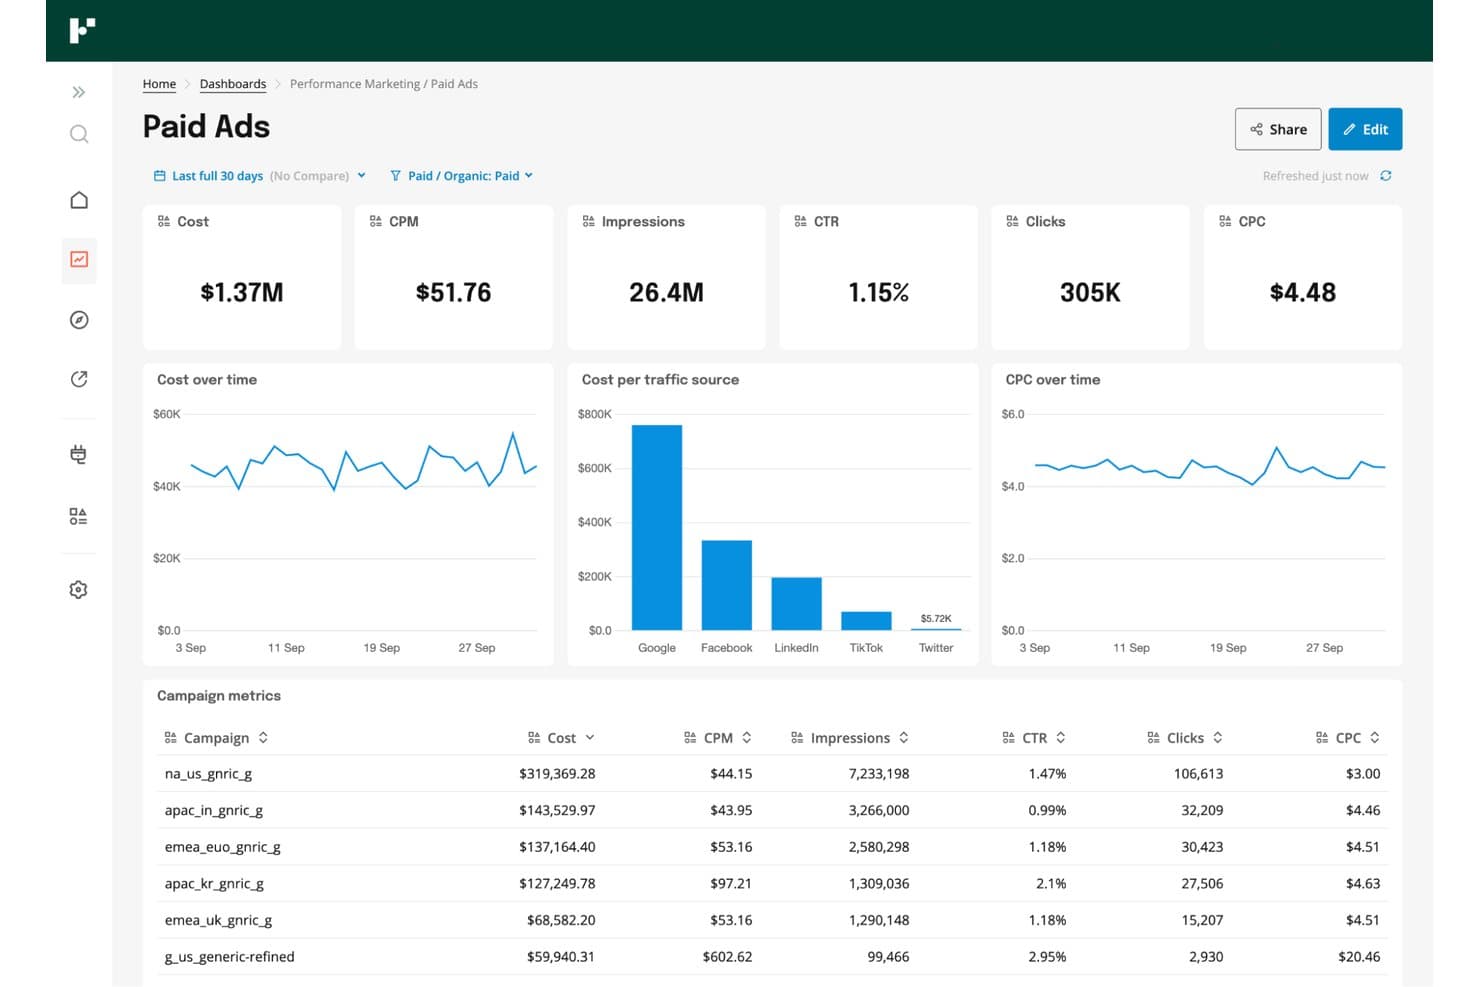Click the metric icon on Cost card
The height and width of the screenshot is (987, 1480).
164,222
